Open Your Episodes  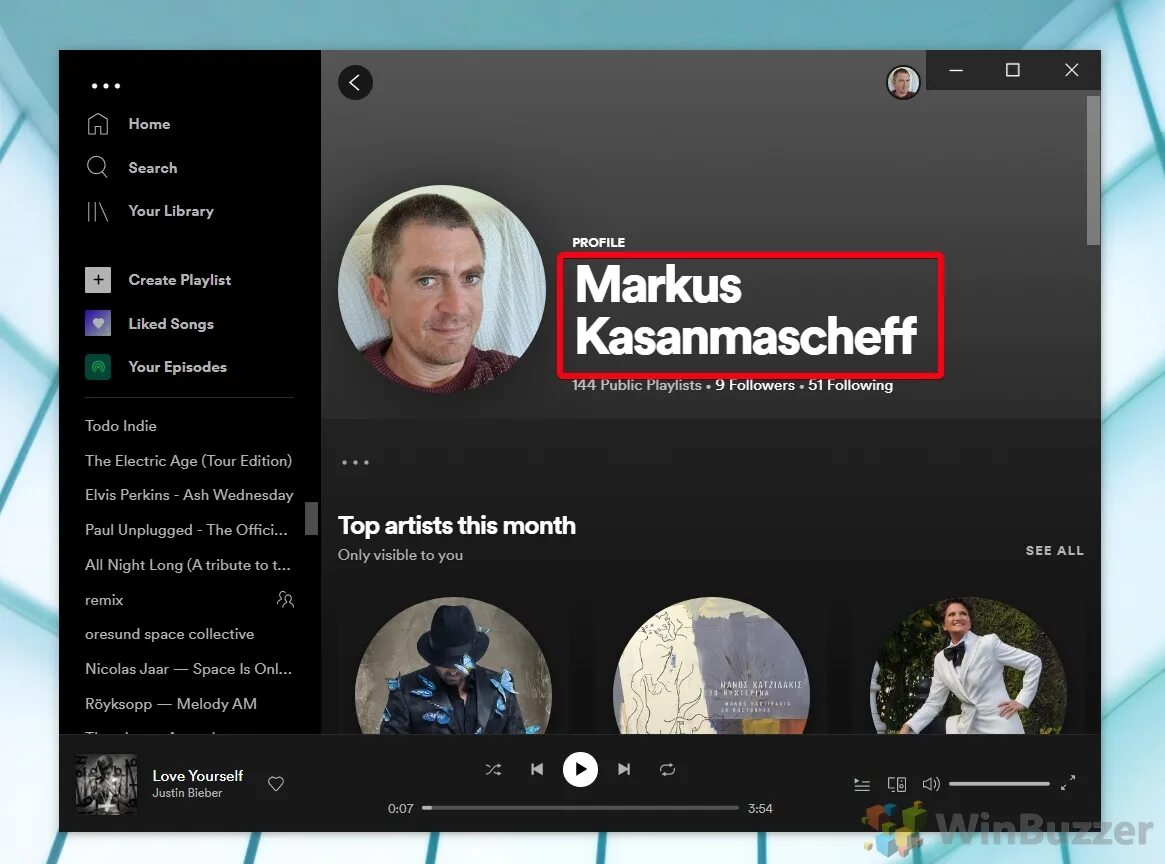tap(177, 367)
